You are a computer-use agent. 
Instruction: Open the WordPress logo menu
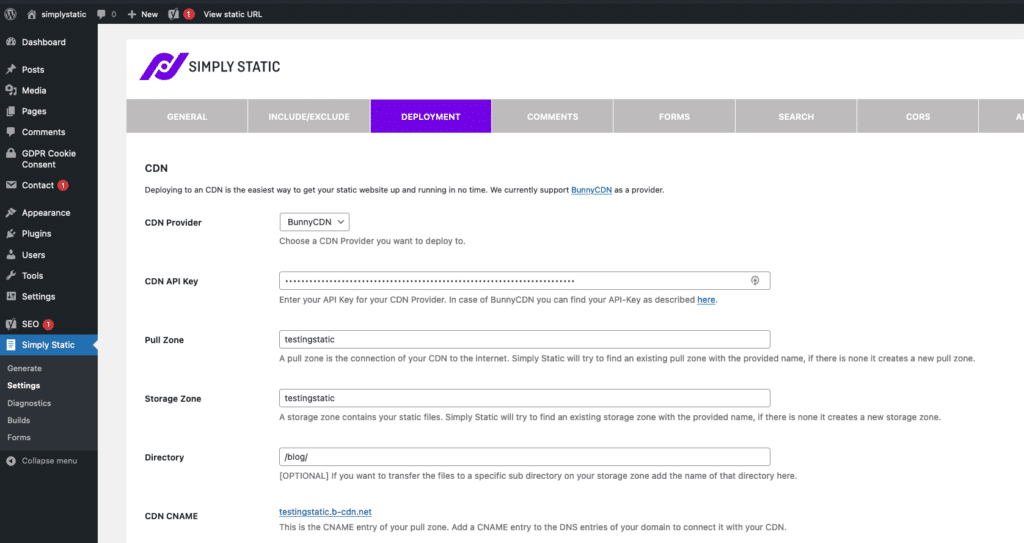(x=10, y=14)
